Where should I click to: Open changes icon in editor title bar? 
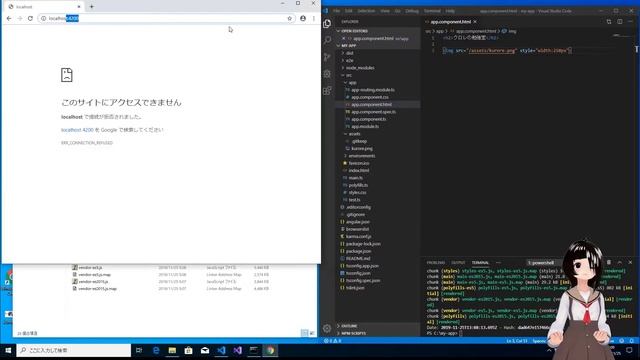(x=609, y=22)
